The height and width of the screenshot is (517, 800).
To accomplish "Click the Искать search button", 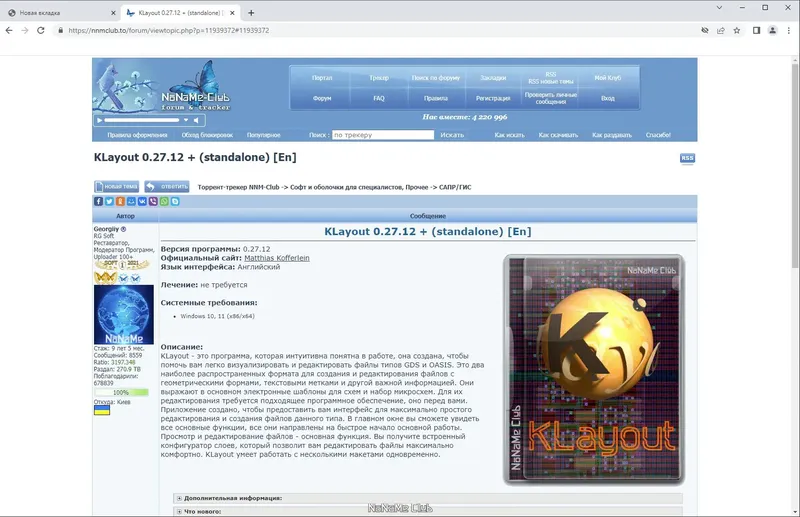I will click(x=452, y=135).
